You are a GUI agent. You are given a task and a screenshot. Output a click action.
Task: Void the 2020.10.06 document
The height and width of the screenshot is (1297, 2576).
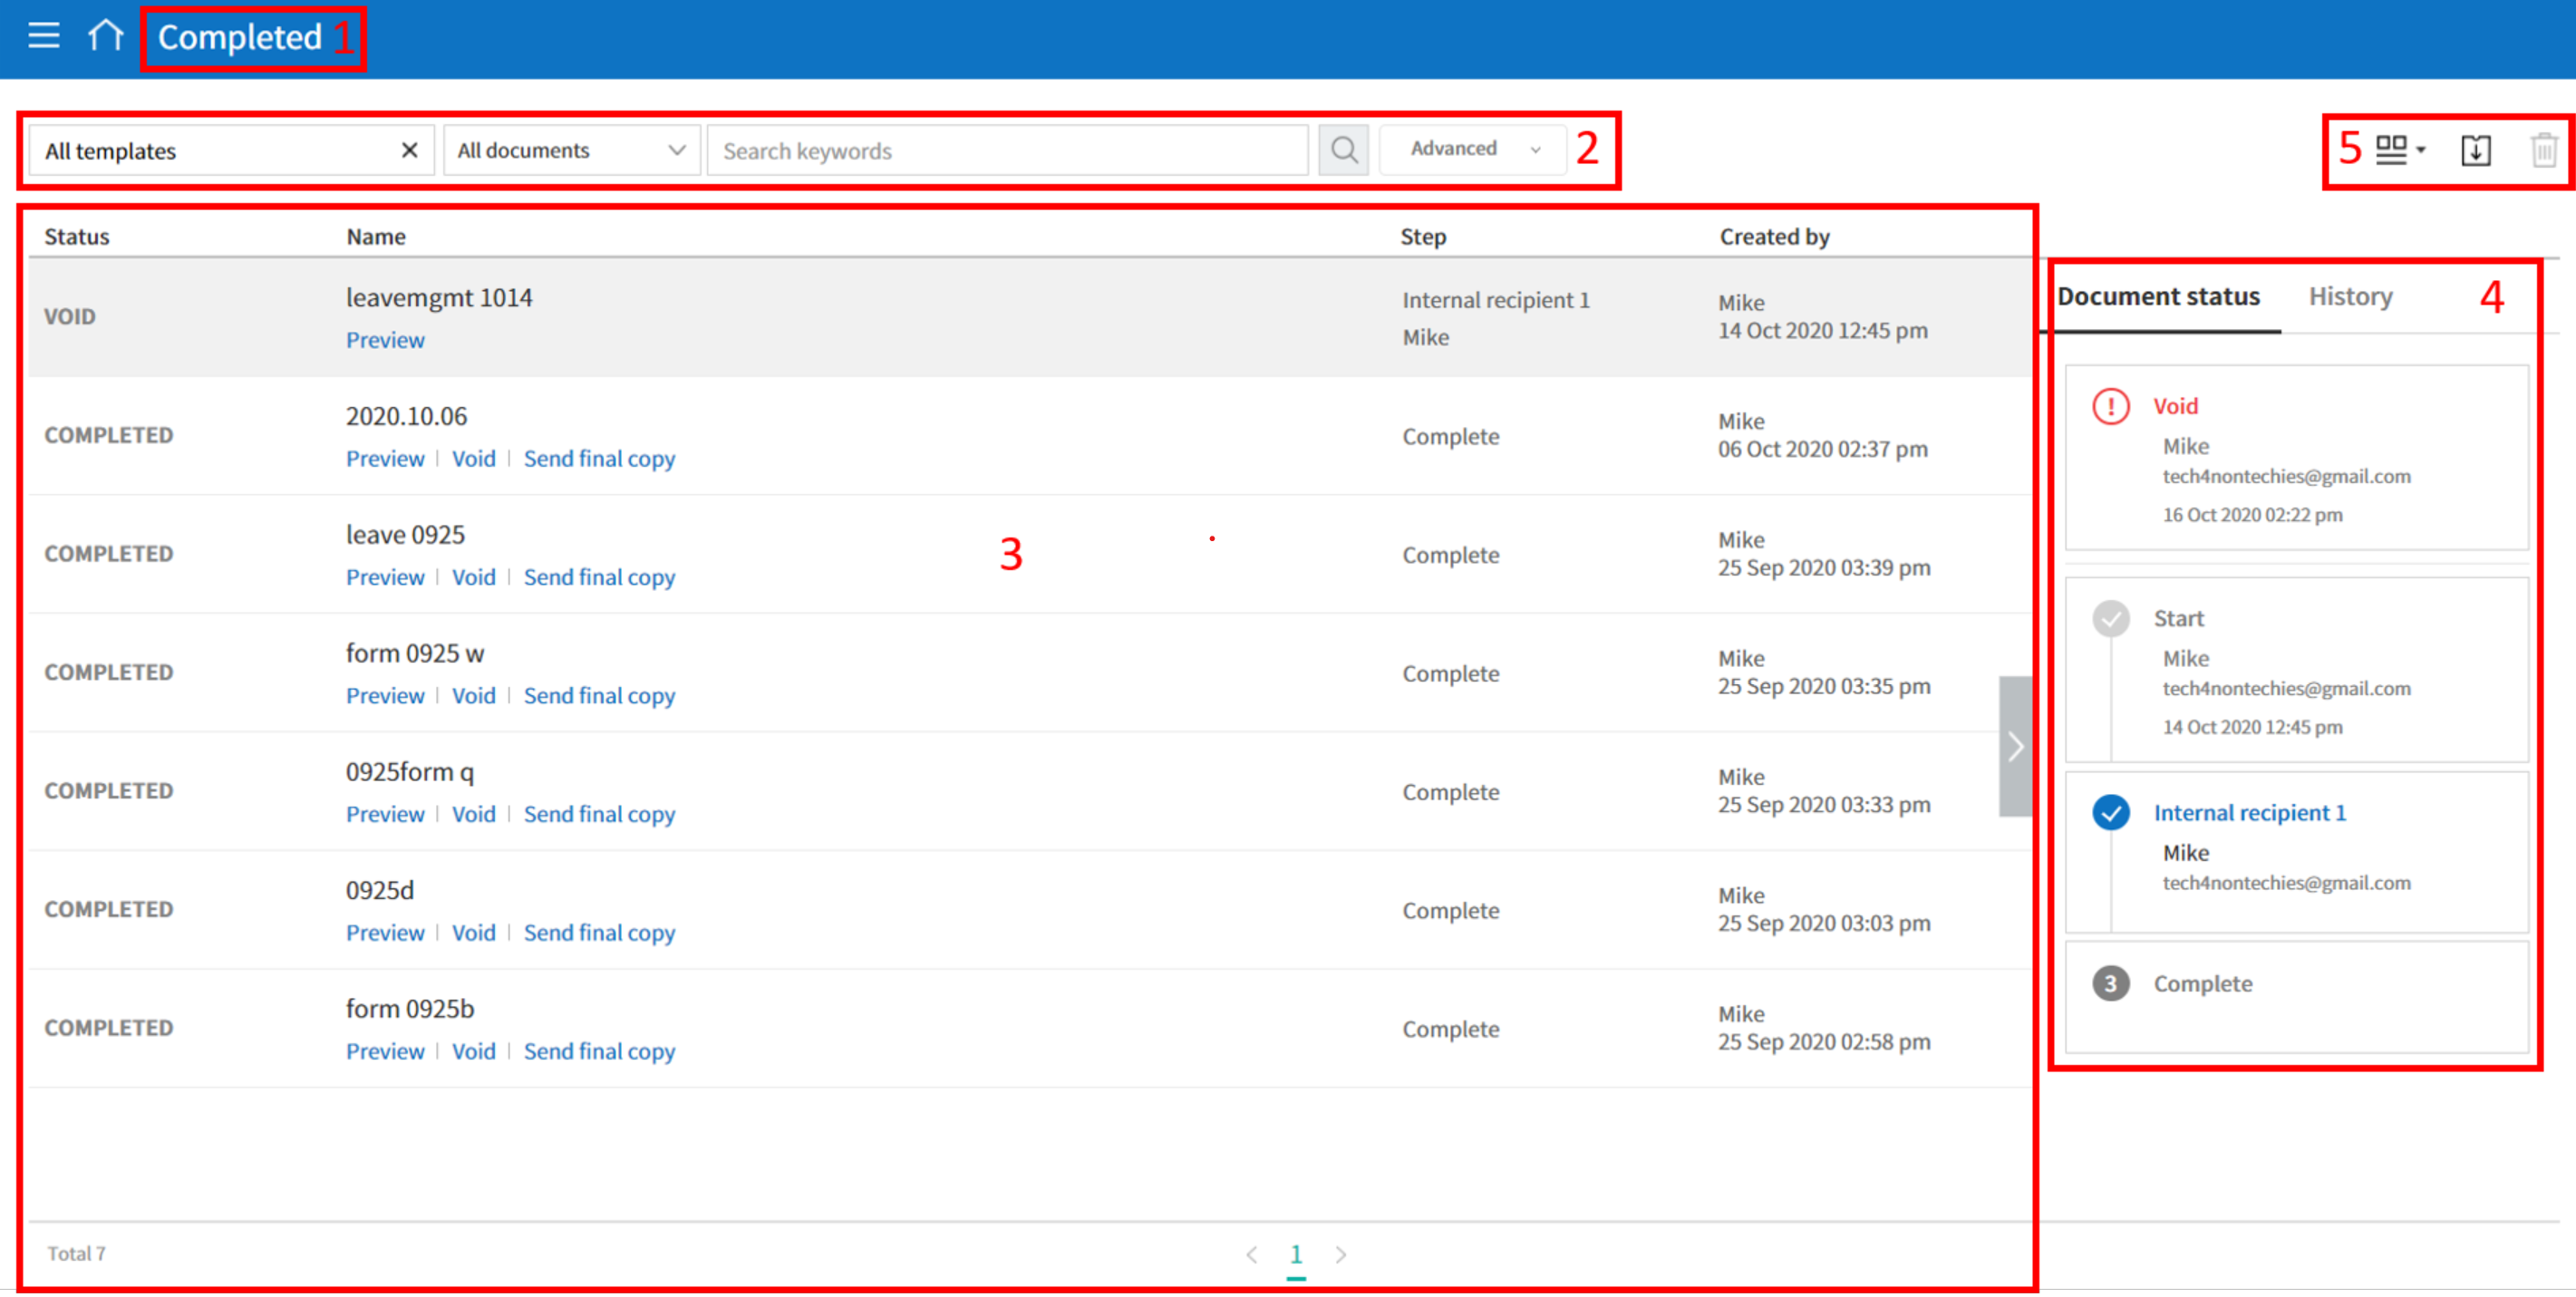[473, 458]
